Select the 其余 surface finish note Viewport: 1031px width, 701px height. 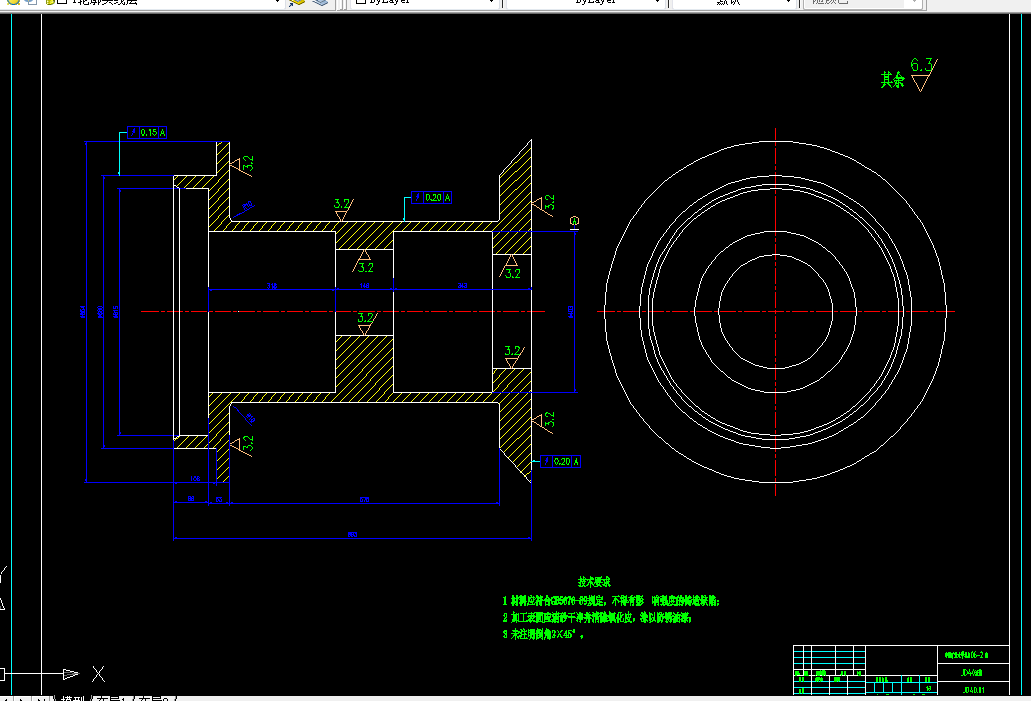pos(892,80)
